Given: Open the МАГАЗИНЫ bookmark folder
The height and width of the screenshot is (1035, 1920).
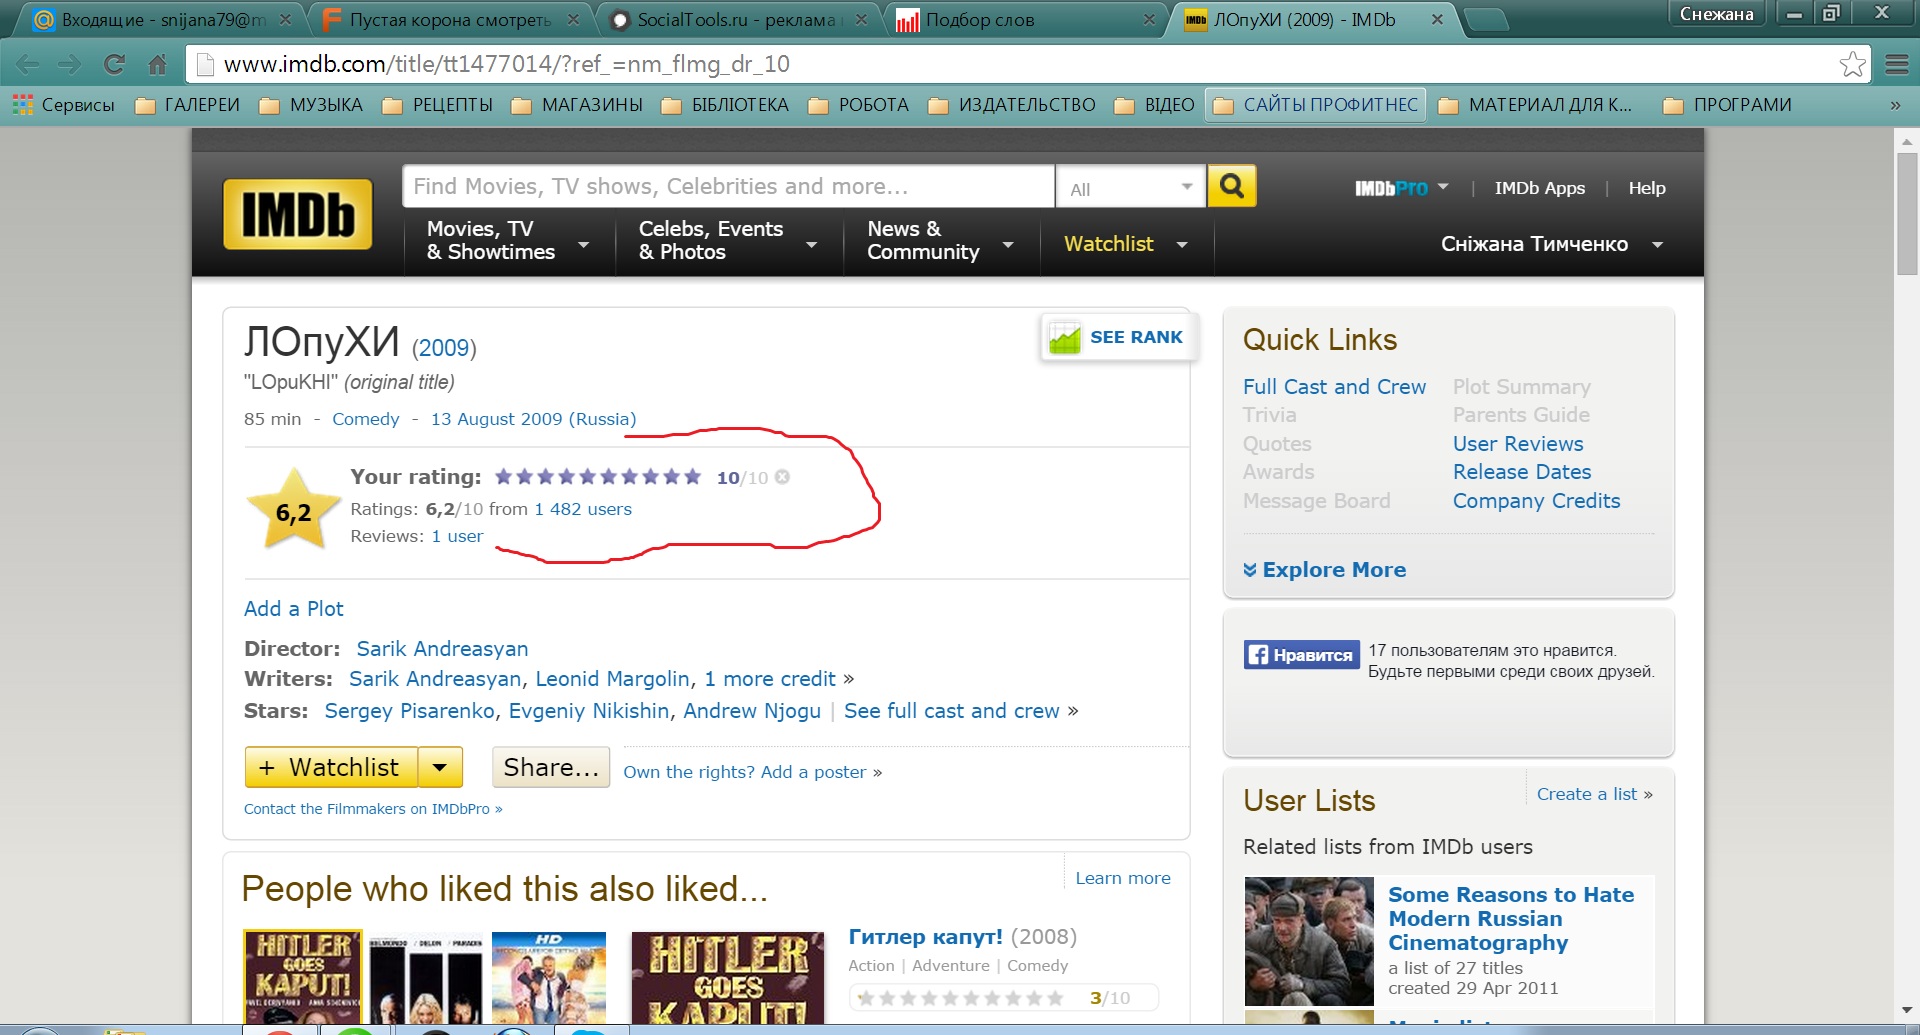Looking at the screenshot, I should 578,105.
